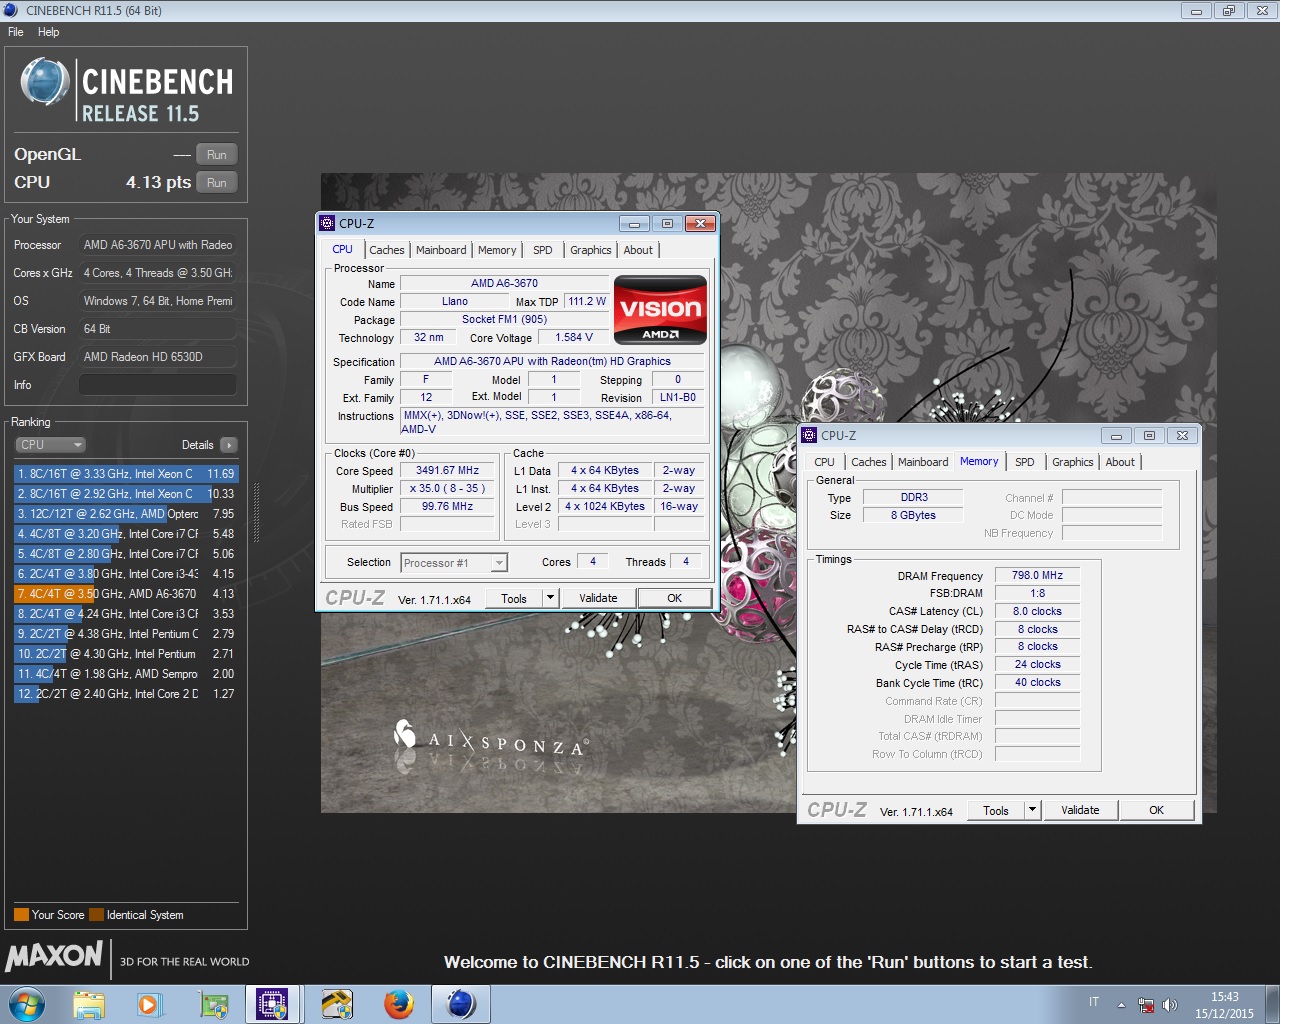Switch to CPU tab in Memory CPU-Z window
Image resolution: width=1306 pixels, height=1024 pixels.
click(x=824, y=462)
